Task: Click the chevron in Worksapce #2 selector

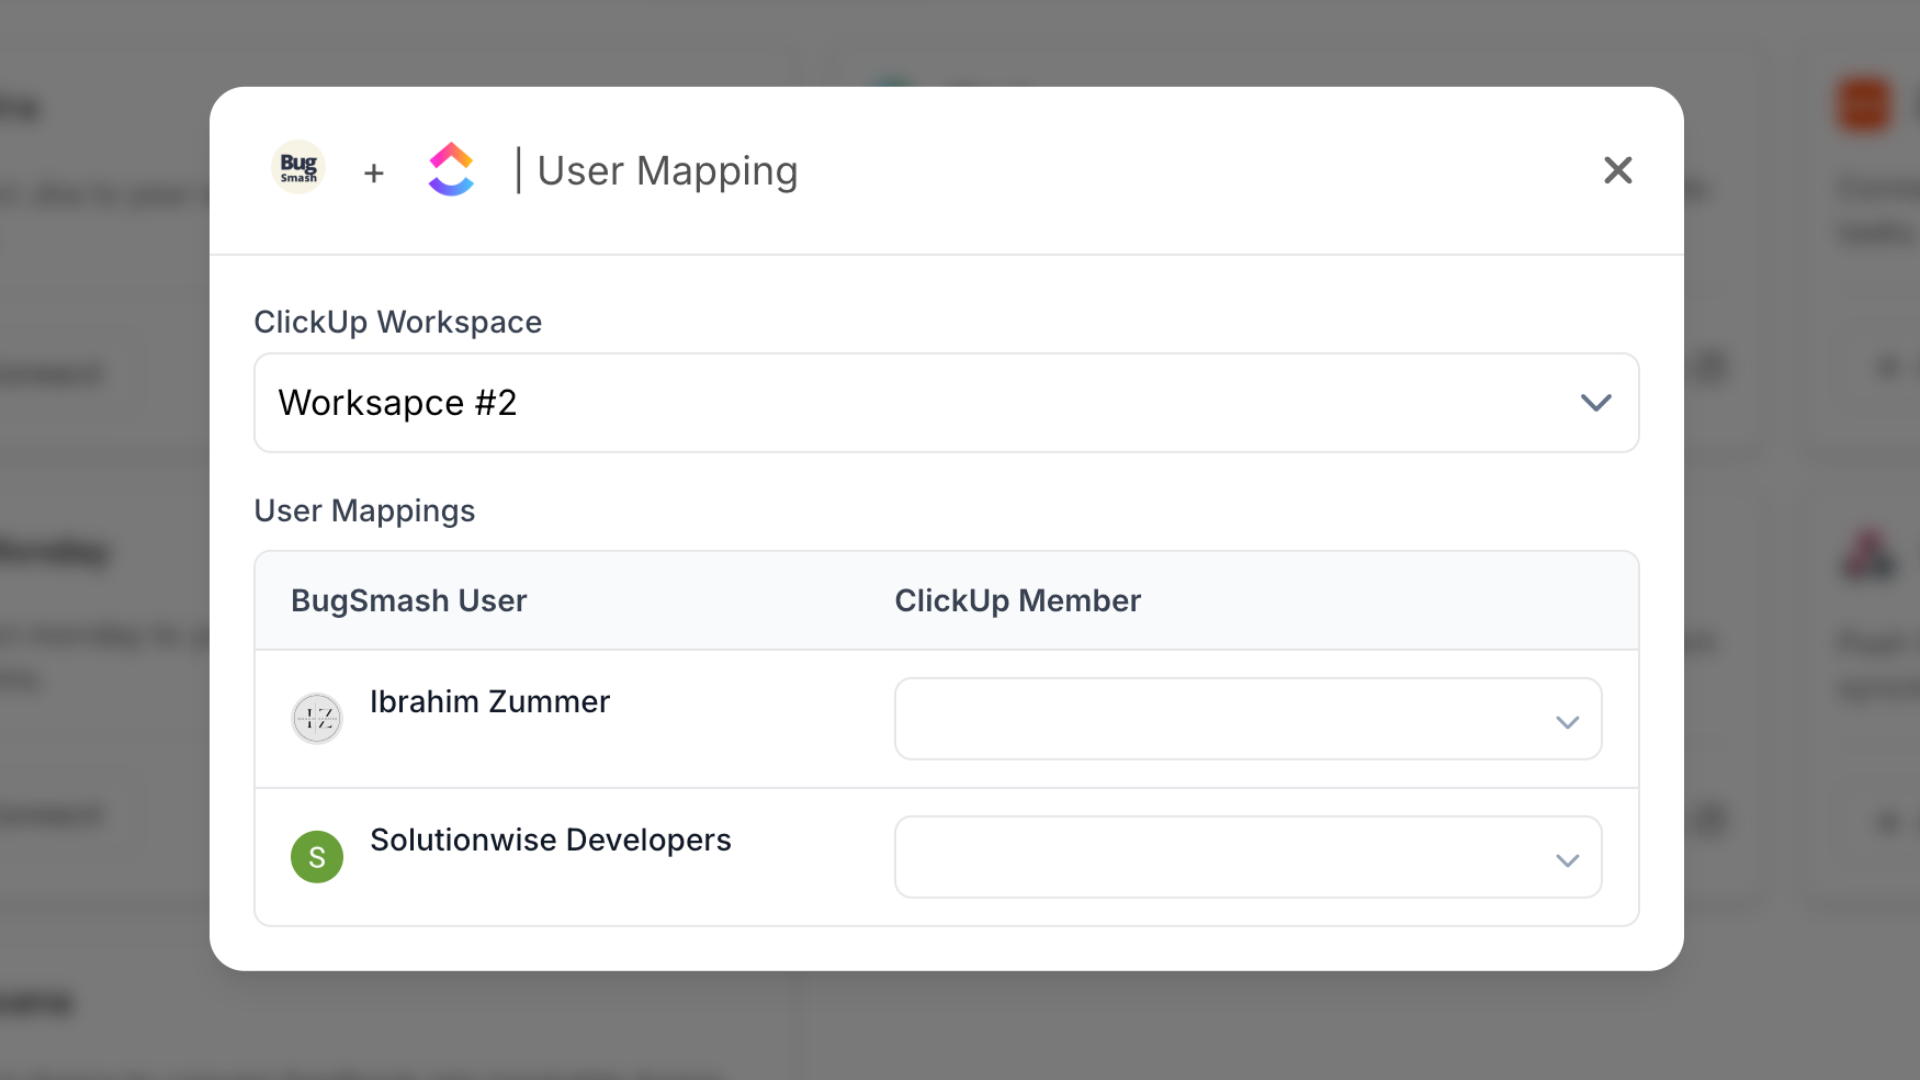Action: [1595, 403]
